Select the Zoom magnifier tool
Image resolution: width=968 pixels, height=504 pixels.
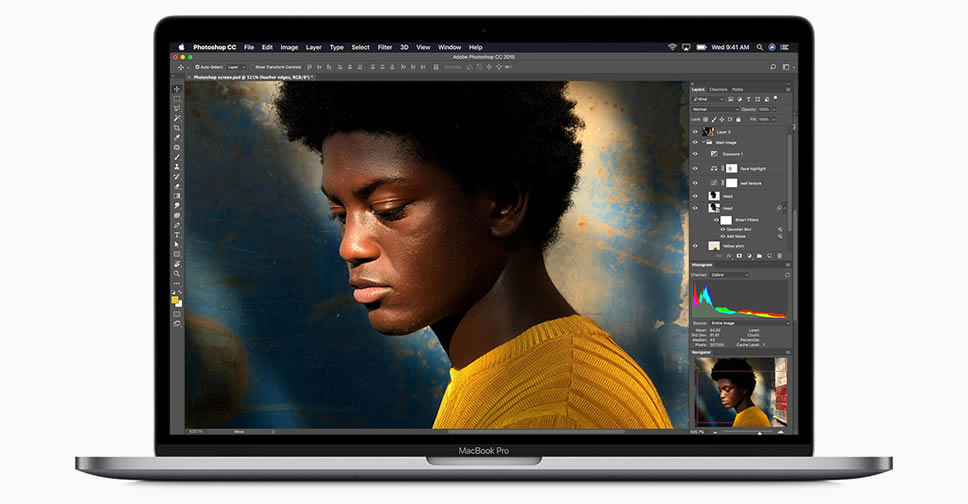177,273
